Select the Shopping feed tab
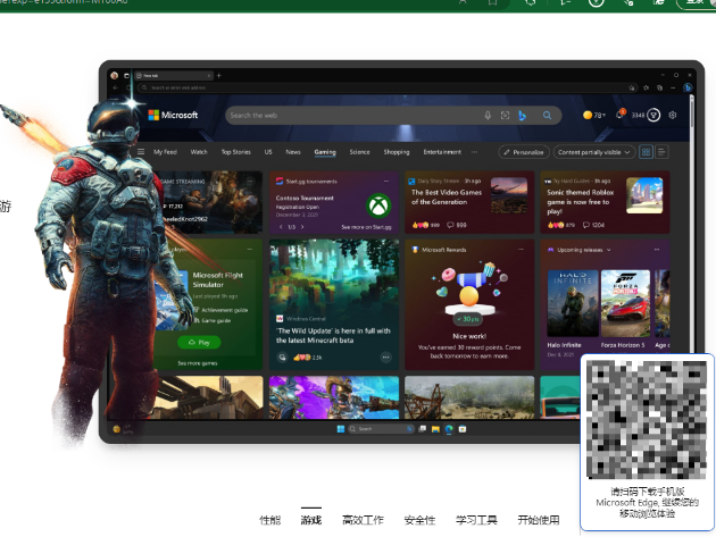The height and width of the screenshot is (537, 716). (396, 152)
